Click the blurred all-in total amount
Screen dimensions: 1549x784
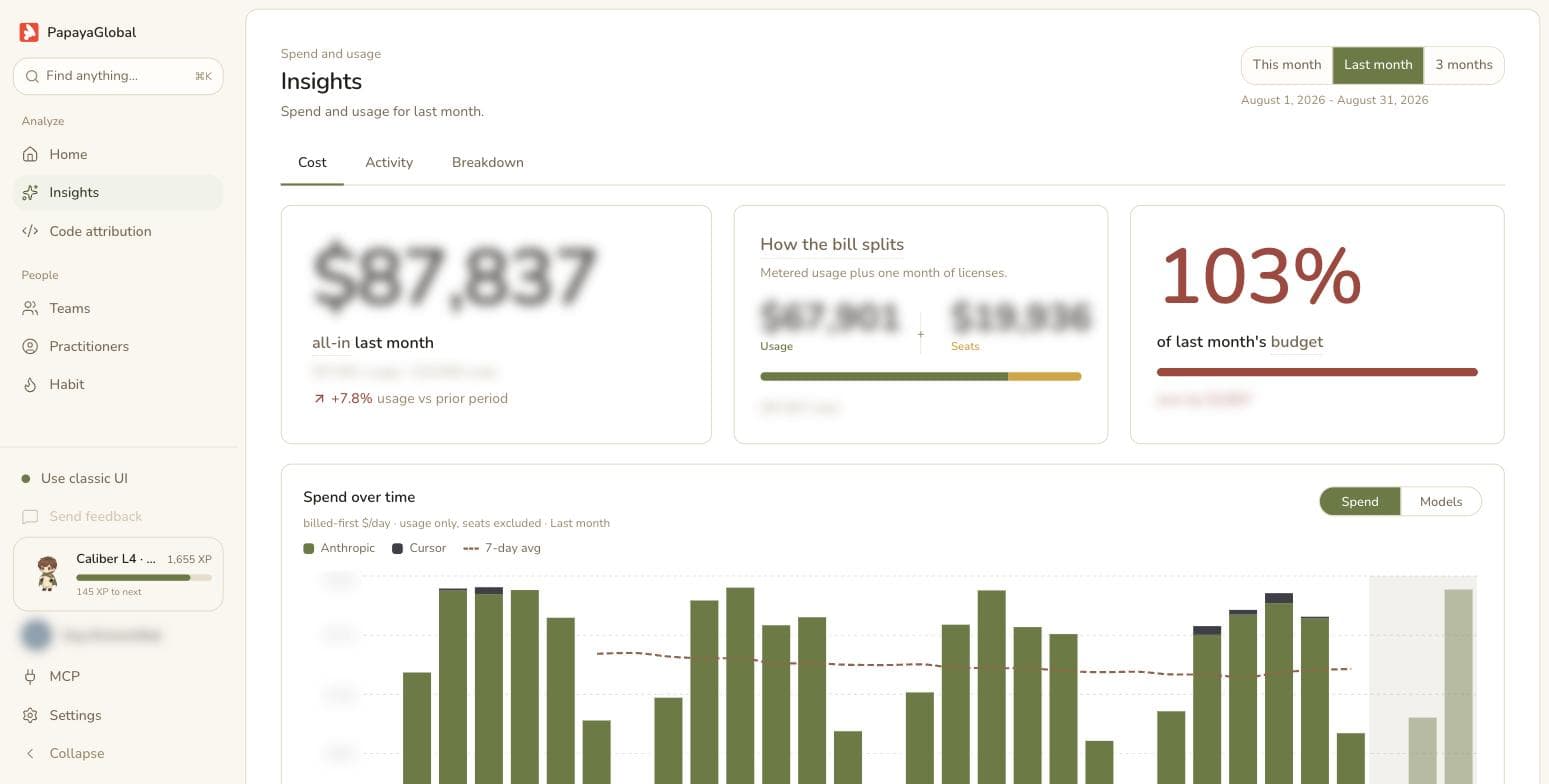(x=455, y=277)
